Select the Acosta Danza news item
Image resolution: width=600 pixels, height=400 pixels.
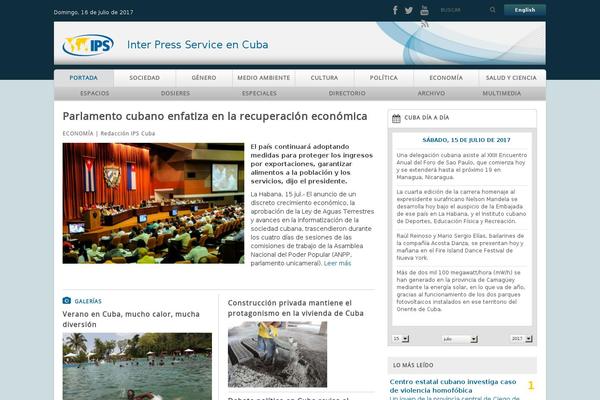pyautogui.click(x=462, y=247)
